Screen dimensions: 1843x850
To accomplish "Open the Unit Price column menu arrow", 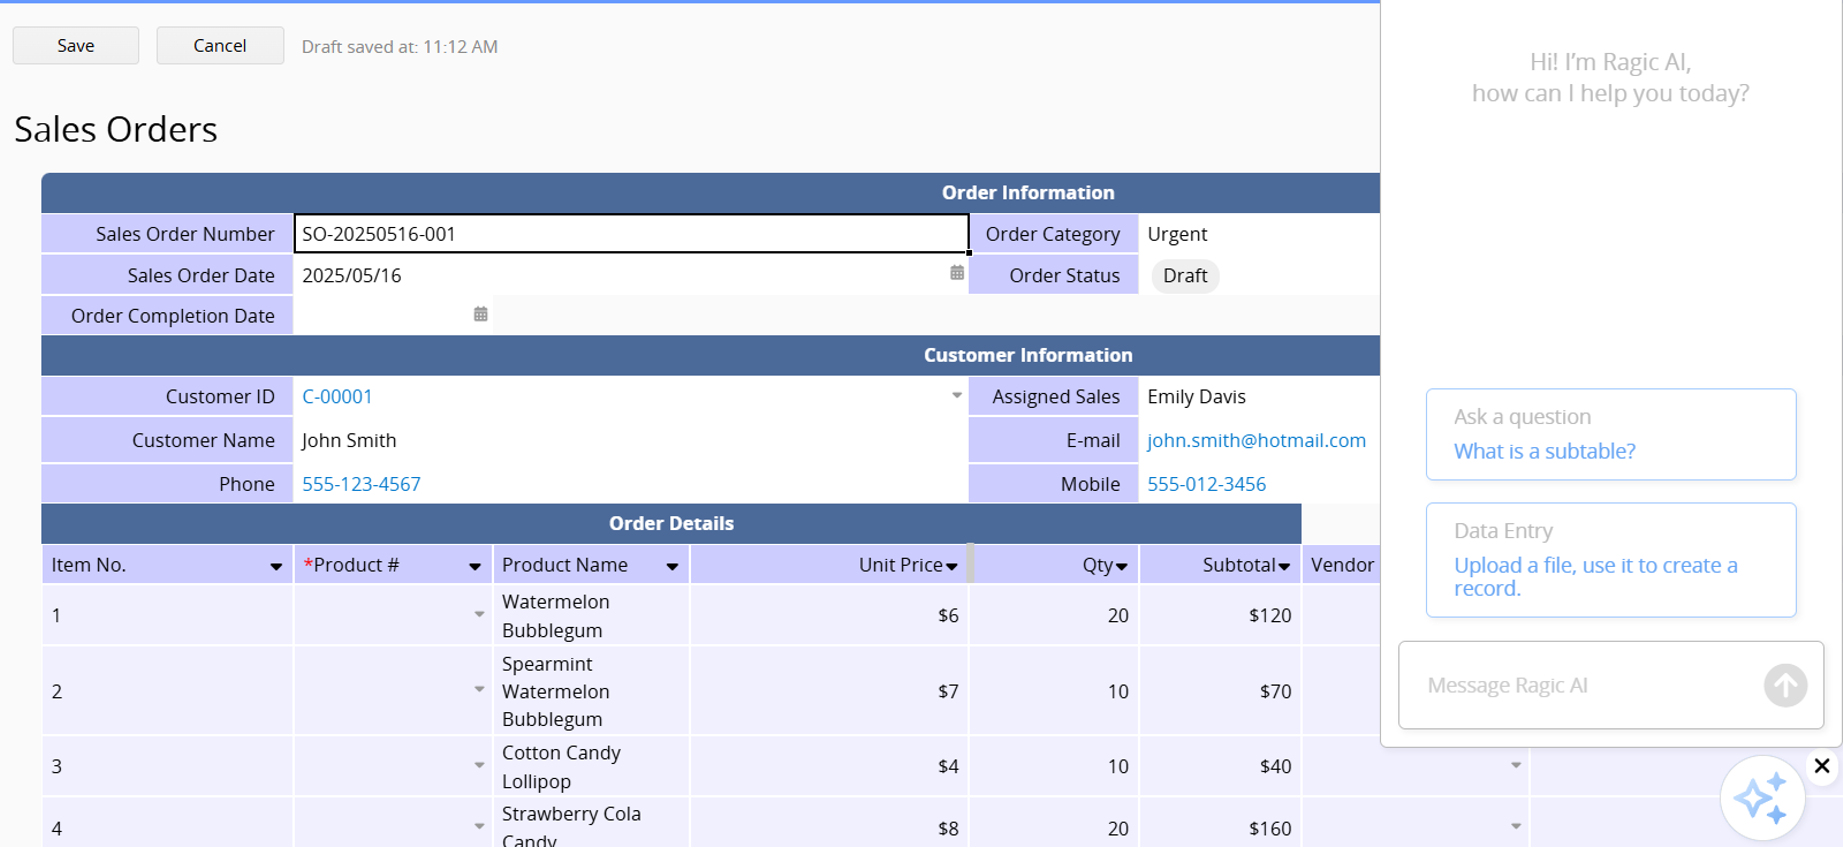I will [x=952, y=567].
